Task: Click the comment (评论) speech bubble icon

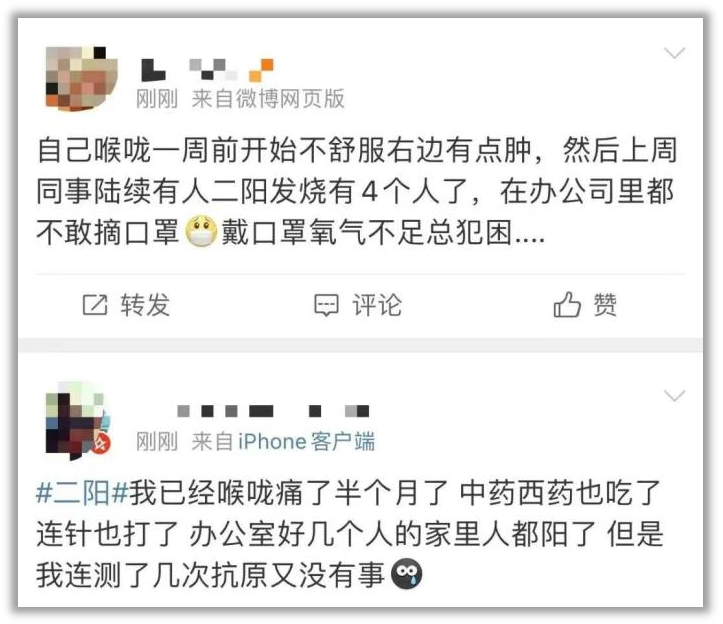Action: pos(326,305)
